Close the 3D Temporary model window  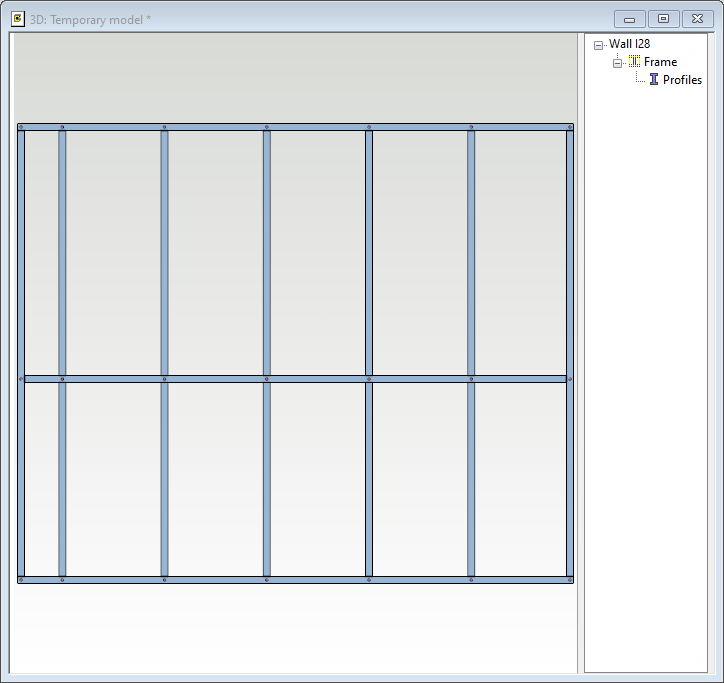coord(696,19)
